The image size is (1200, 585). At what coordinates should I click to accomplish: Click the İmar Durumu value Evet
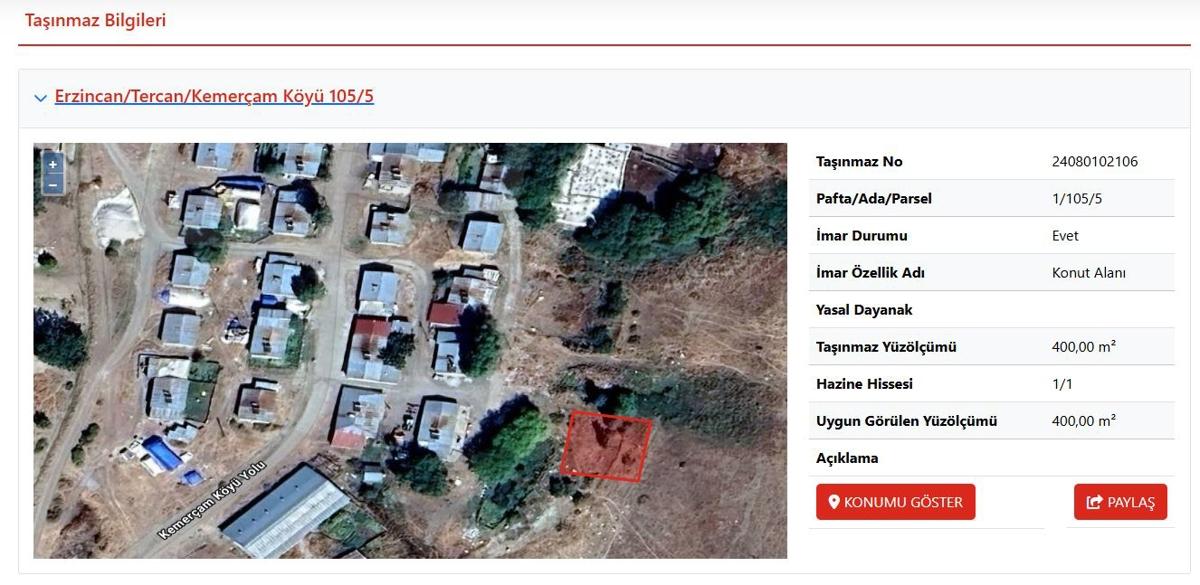pyautogui.click(x=1065, y=235)
